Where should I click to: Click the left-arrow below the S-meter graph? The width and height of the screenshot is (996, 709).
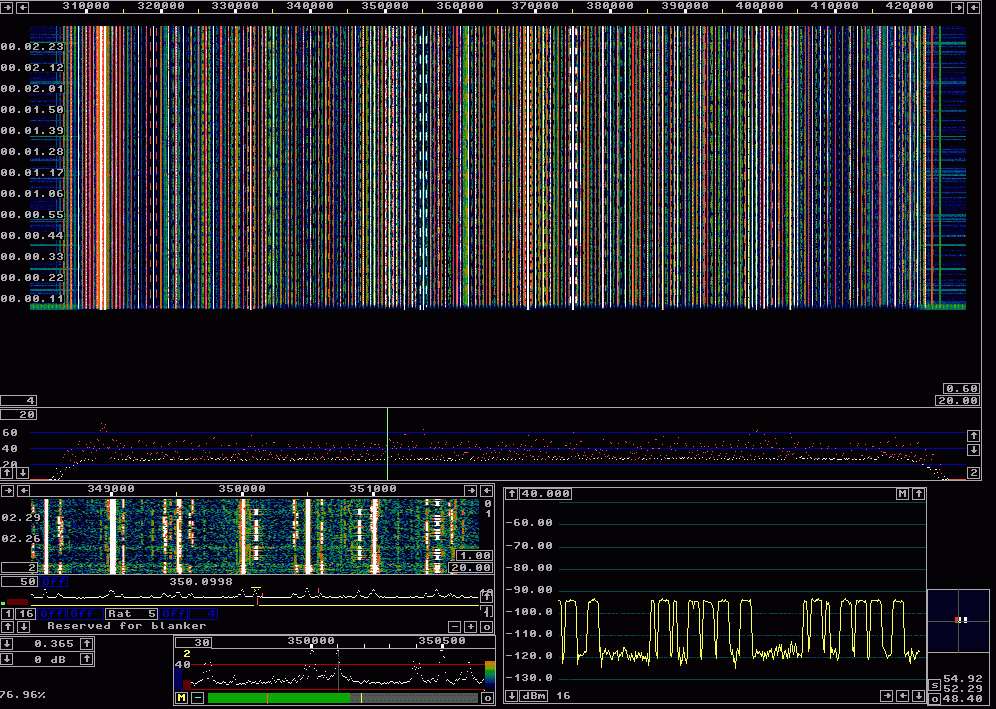click(903, 696)
